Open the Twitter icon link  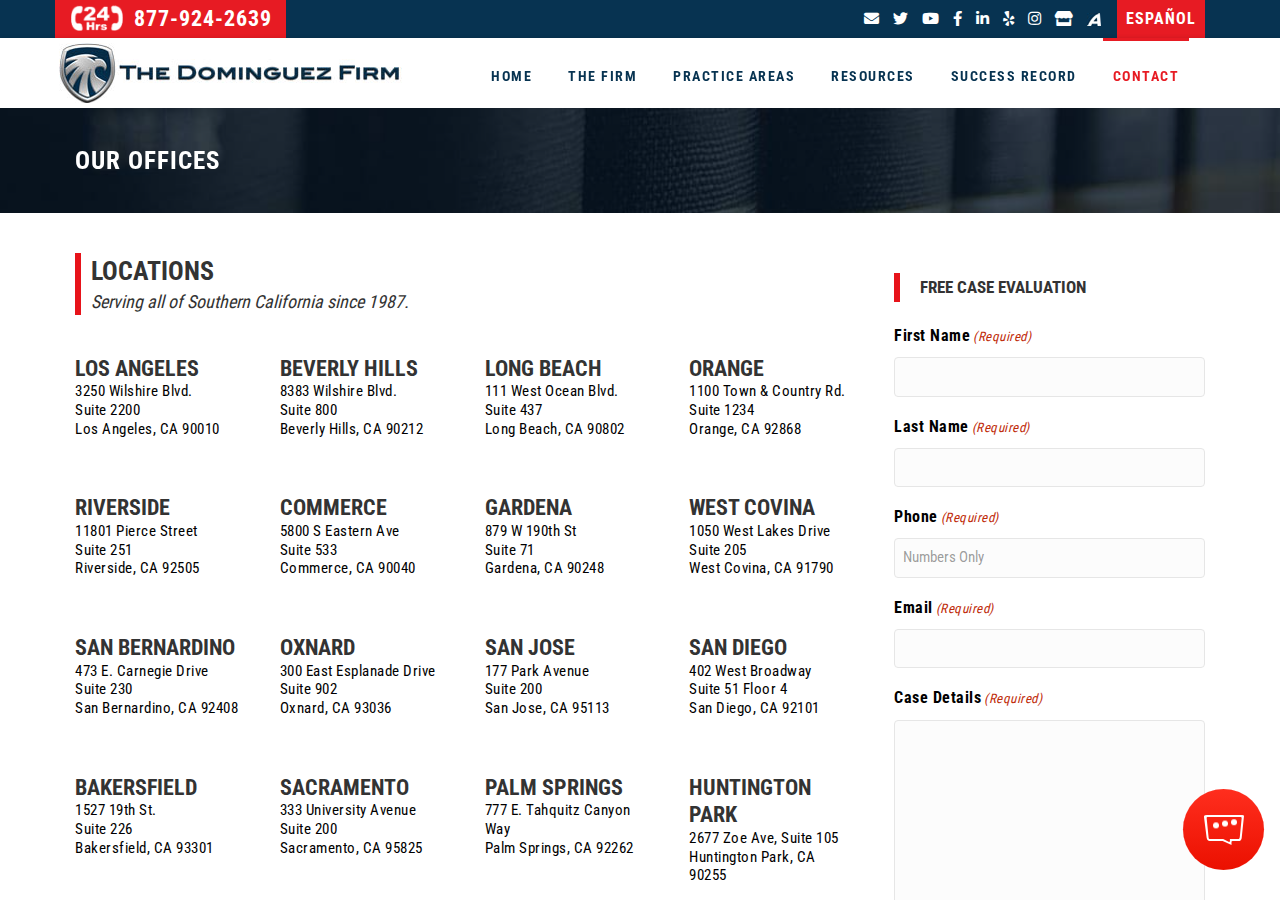point(901,18)
